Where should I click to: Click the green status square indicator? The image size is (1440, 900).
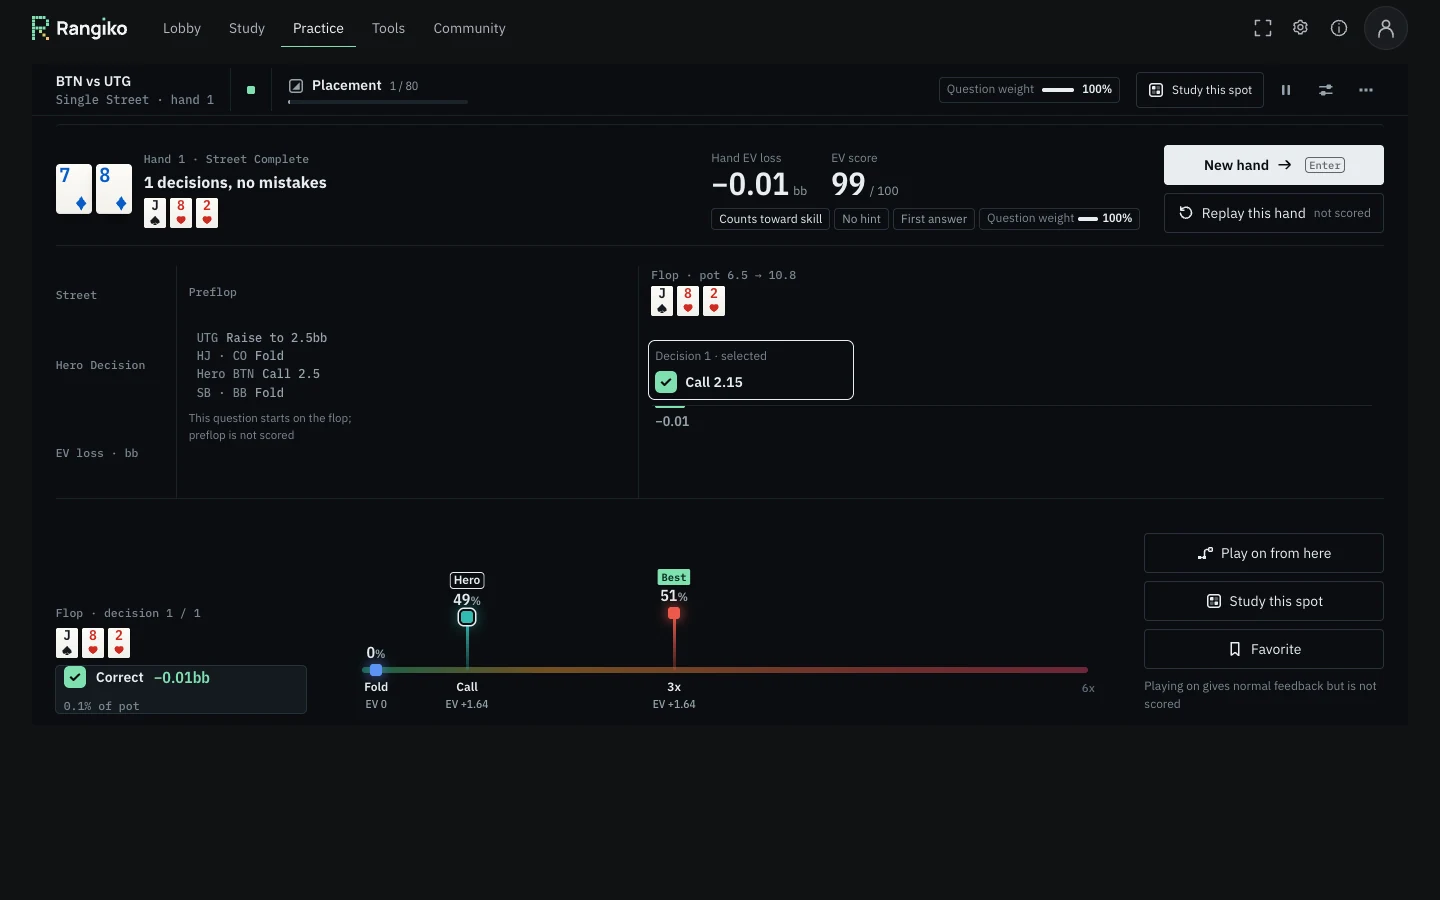coord(251,90)
